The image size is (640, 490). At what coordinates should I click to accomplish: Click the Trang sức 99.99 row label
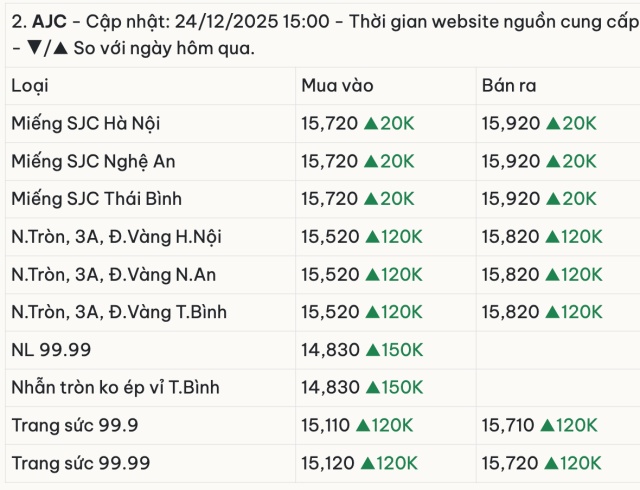click(81, 464)
